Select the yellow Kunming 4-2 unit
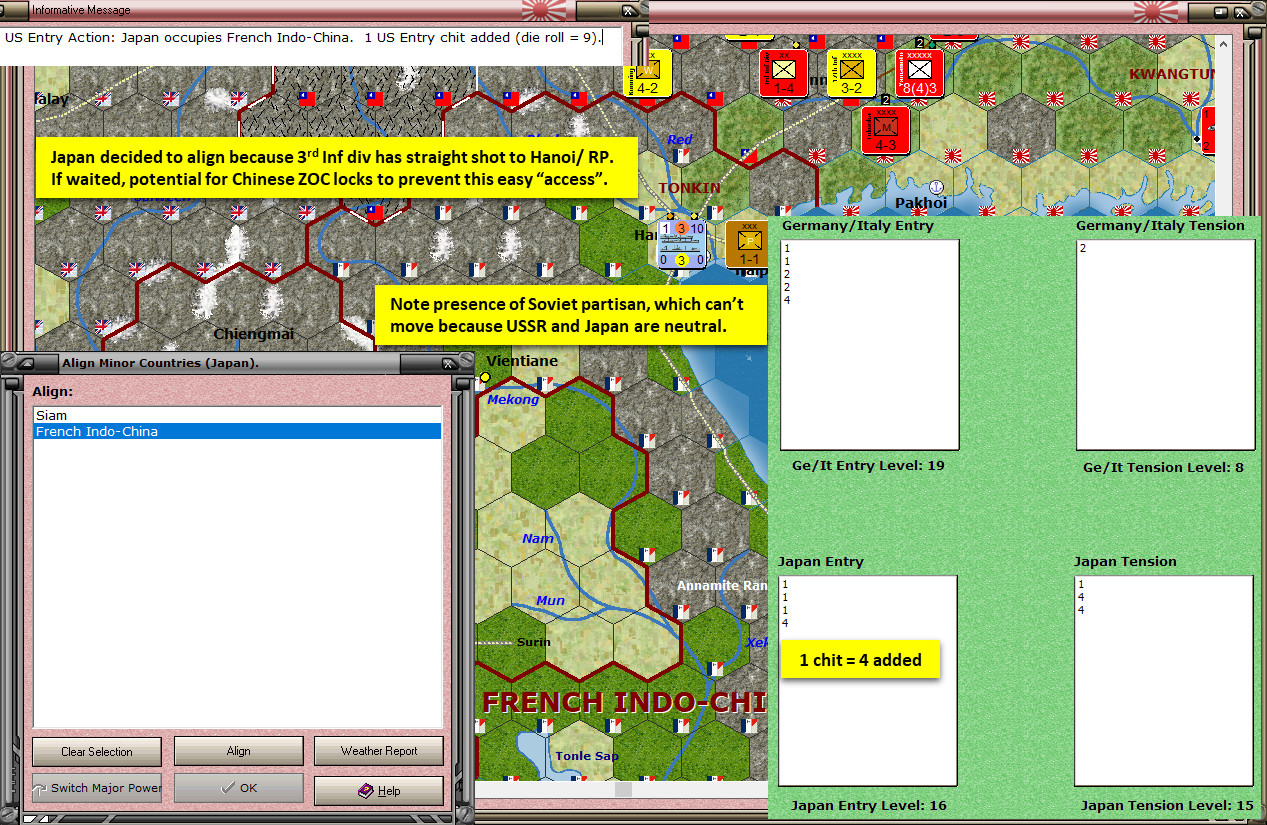Image resolution: width=1267 pixels, height=825 pixels. pos(647,73)
